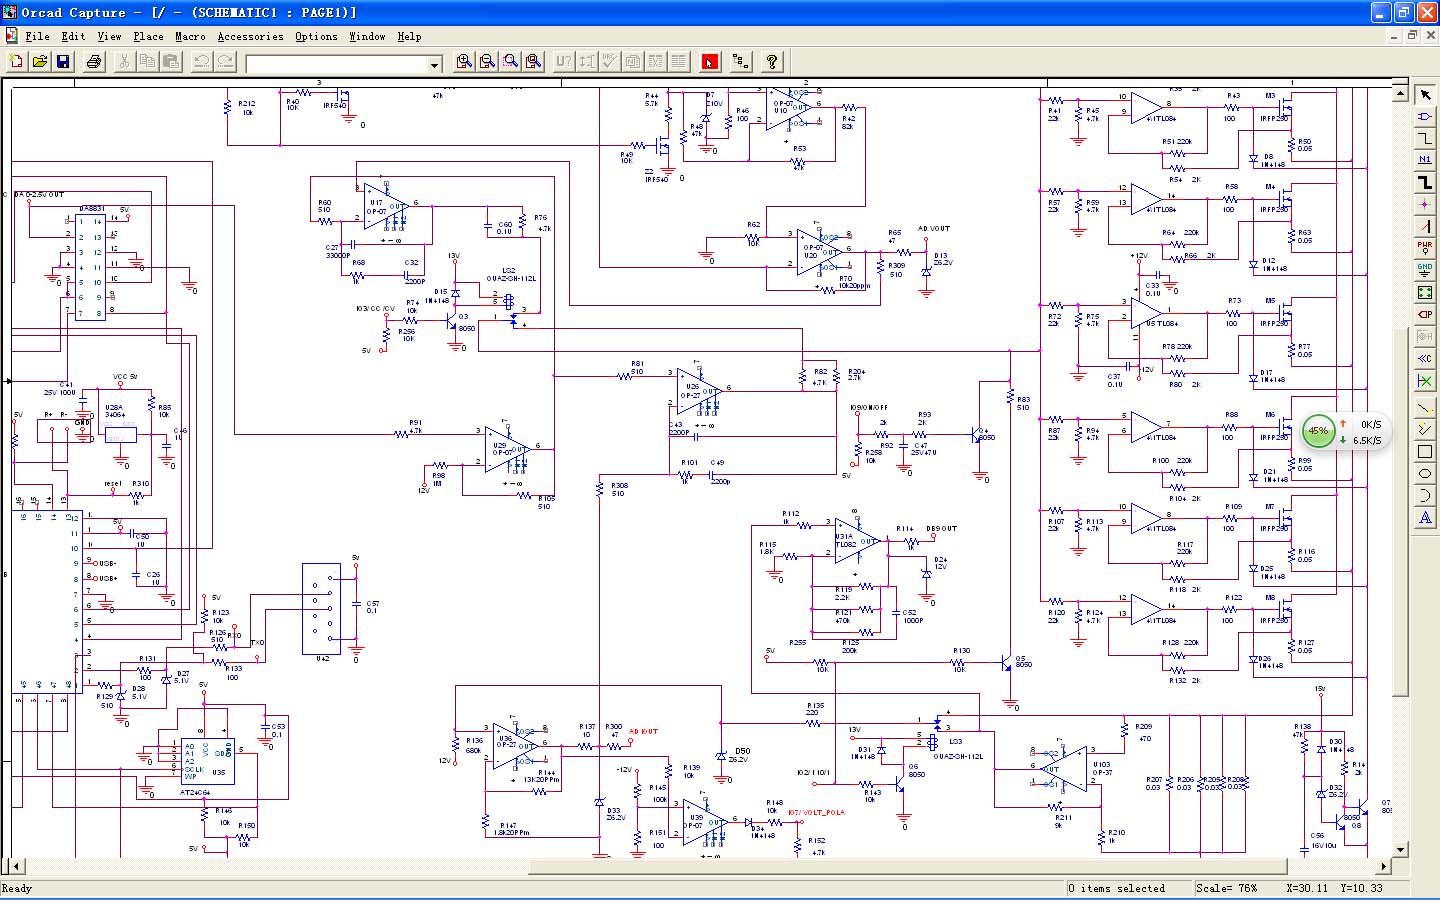The height and width of the screenshot is (900, 1440).
Task: Choose the Place Bus tool
Action: point(1425,182)
